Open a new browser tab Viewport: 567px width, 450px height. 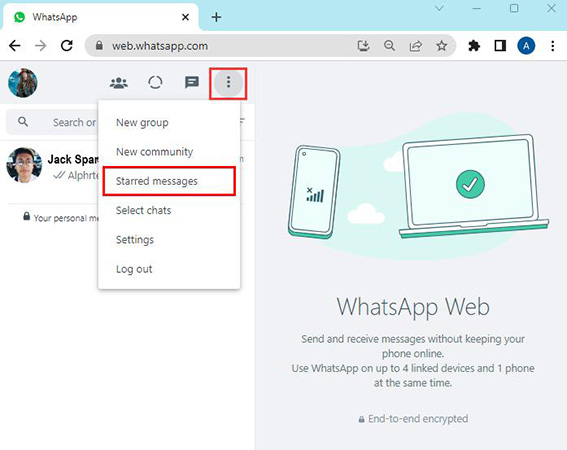point(216,17)
